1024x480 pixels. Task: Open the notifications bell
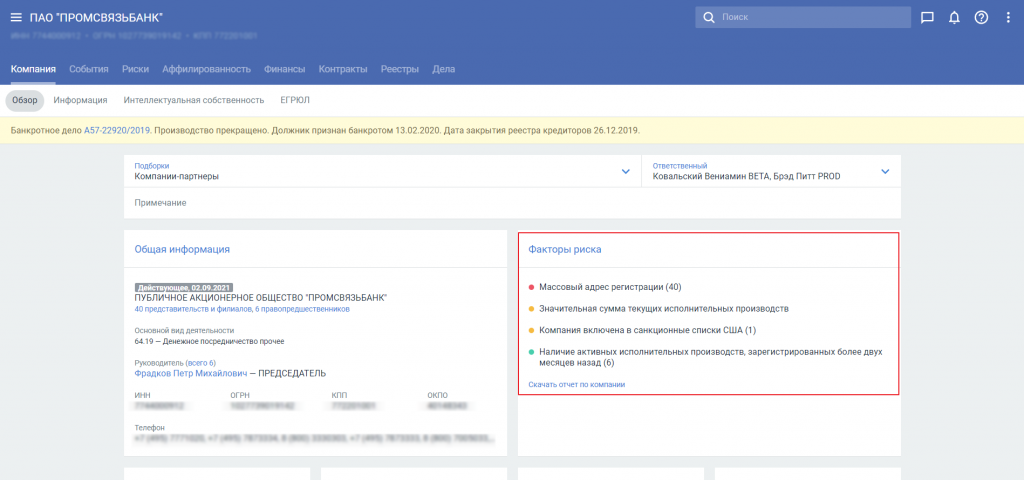954,18
